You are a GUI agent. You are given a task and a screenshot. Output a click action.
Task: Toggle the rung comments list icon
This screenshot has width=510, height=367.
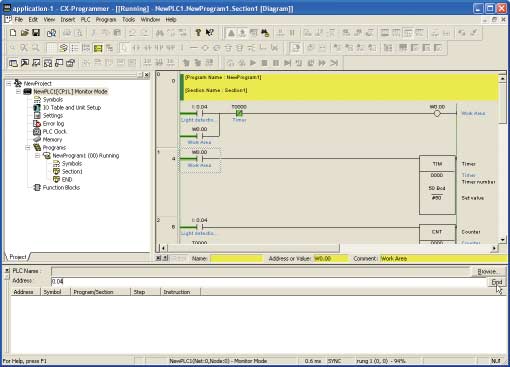click(x=75, y=48)
